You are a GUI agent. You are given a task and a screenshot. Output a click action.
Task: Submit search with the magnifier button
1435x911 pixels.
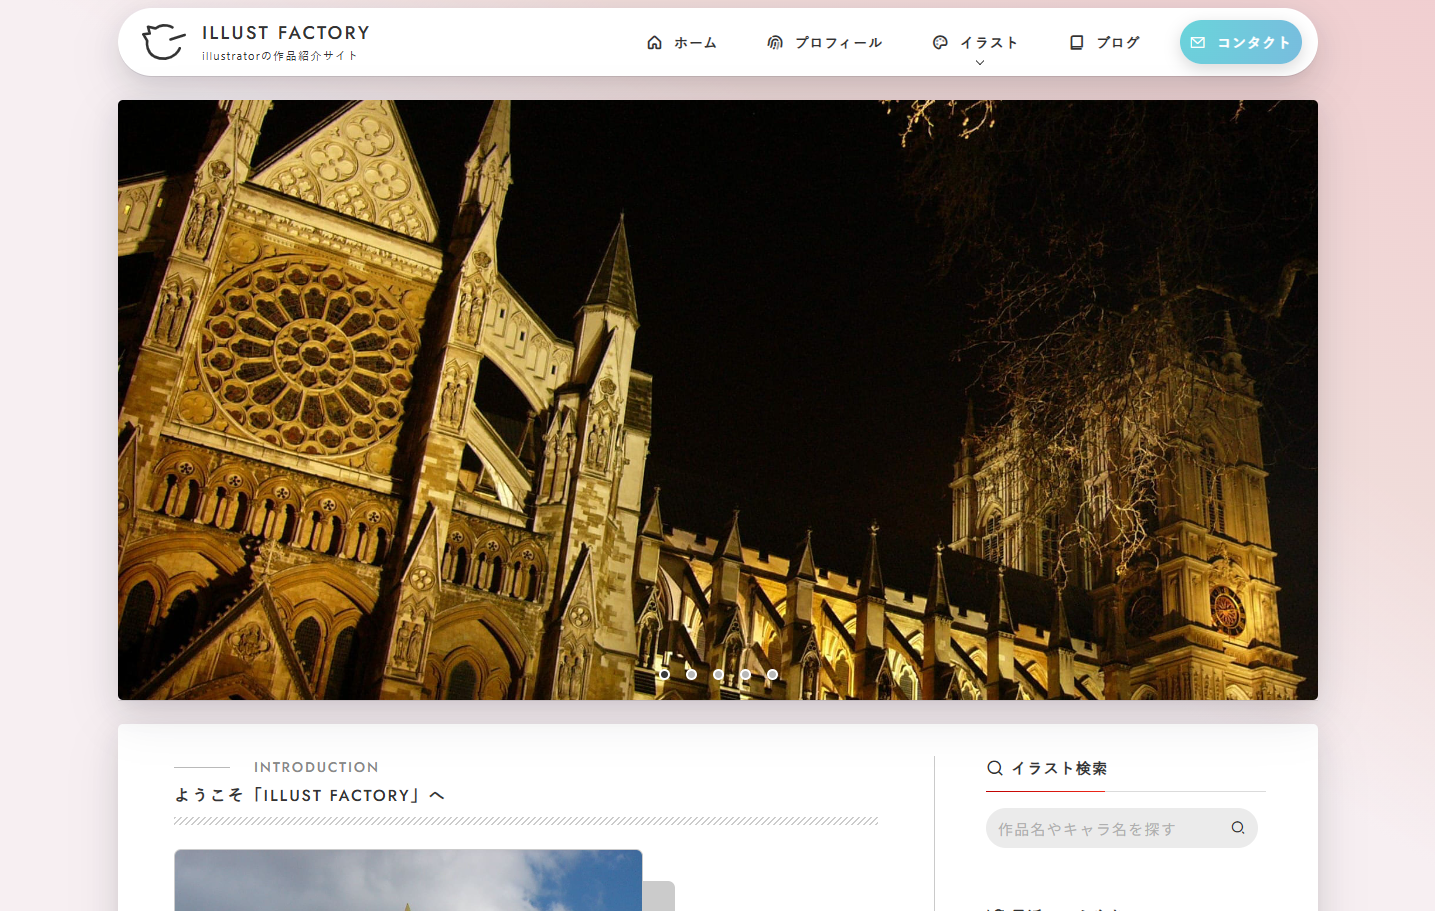pos(1238,828)
